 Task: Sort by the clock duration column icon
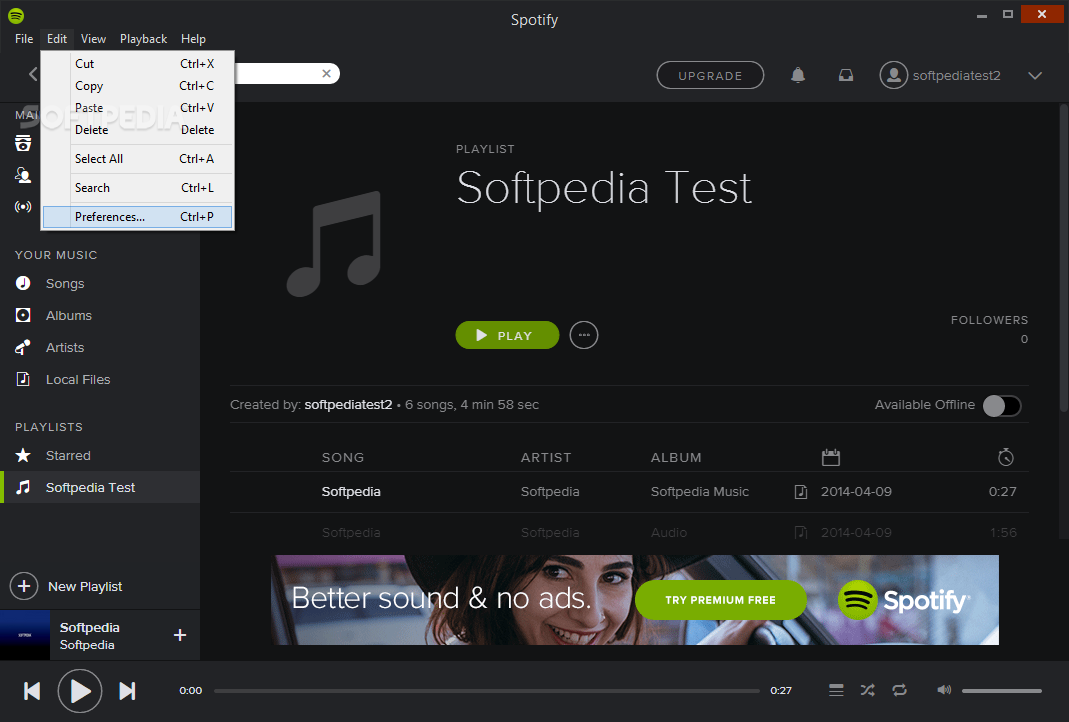pos(1006,457)
